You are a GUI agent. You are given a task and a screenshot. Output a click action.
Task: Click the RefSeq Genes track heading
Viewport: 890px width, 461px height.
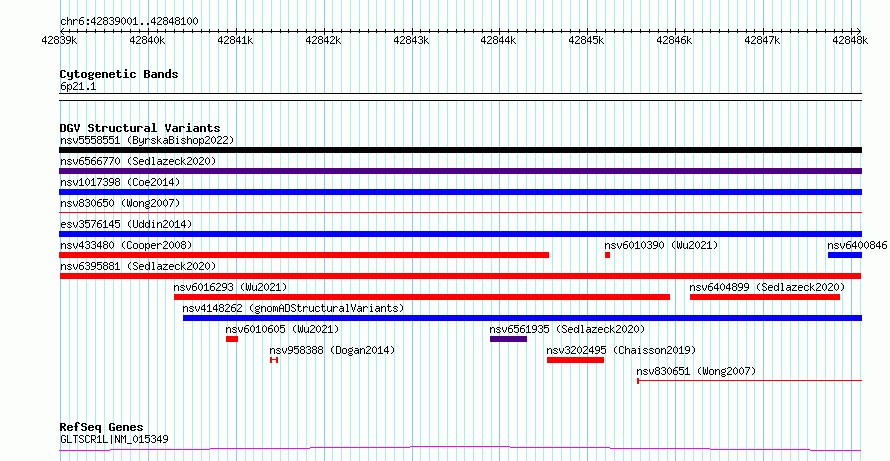click(x=102, y=427)
